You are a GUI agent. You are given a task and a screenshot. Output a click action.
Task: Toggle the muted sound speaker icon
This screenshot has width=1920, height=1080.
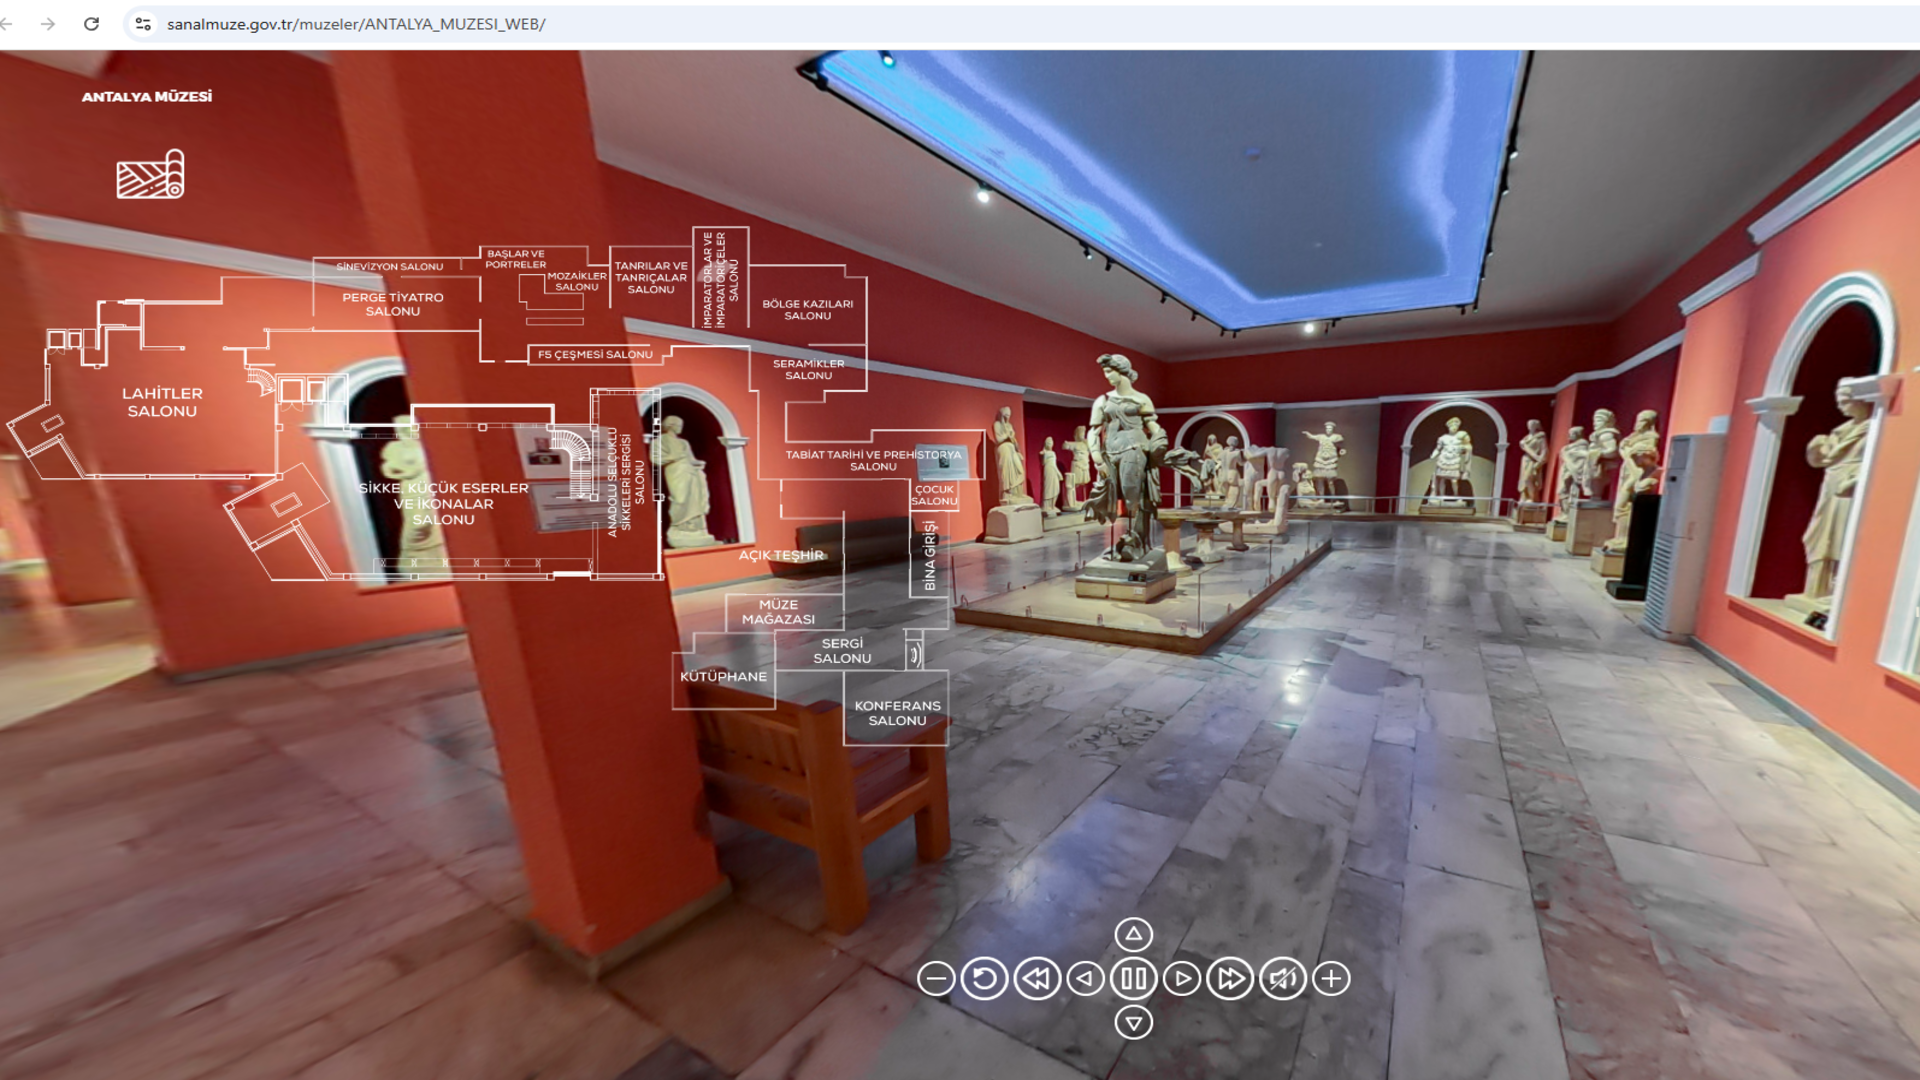[1282, 979]
